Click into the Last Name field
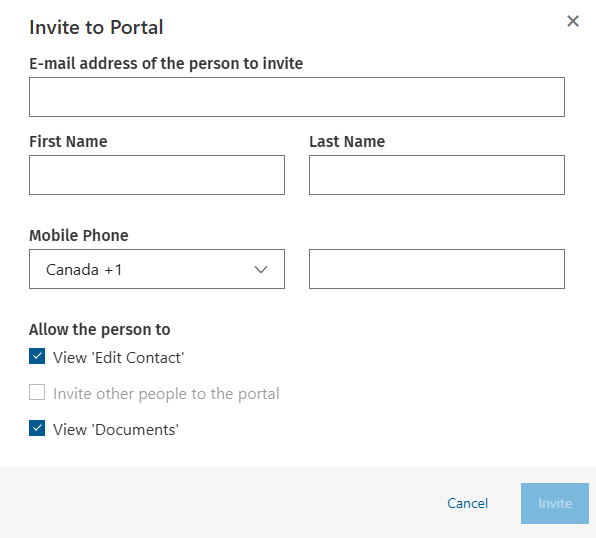 coord(437,175)
